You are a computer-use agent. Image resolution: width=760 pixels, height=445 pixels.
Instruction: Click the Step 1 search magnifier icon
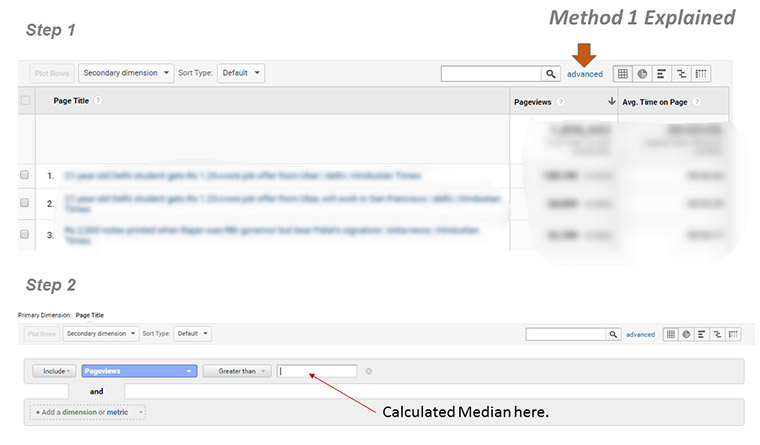pyautogui.click(x=551, y=74)
